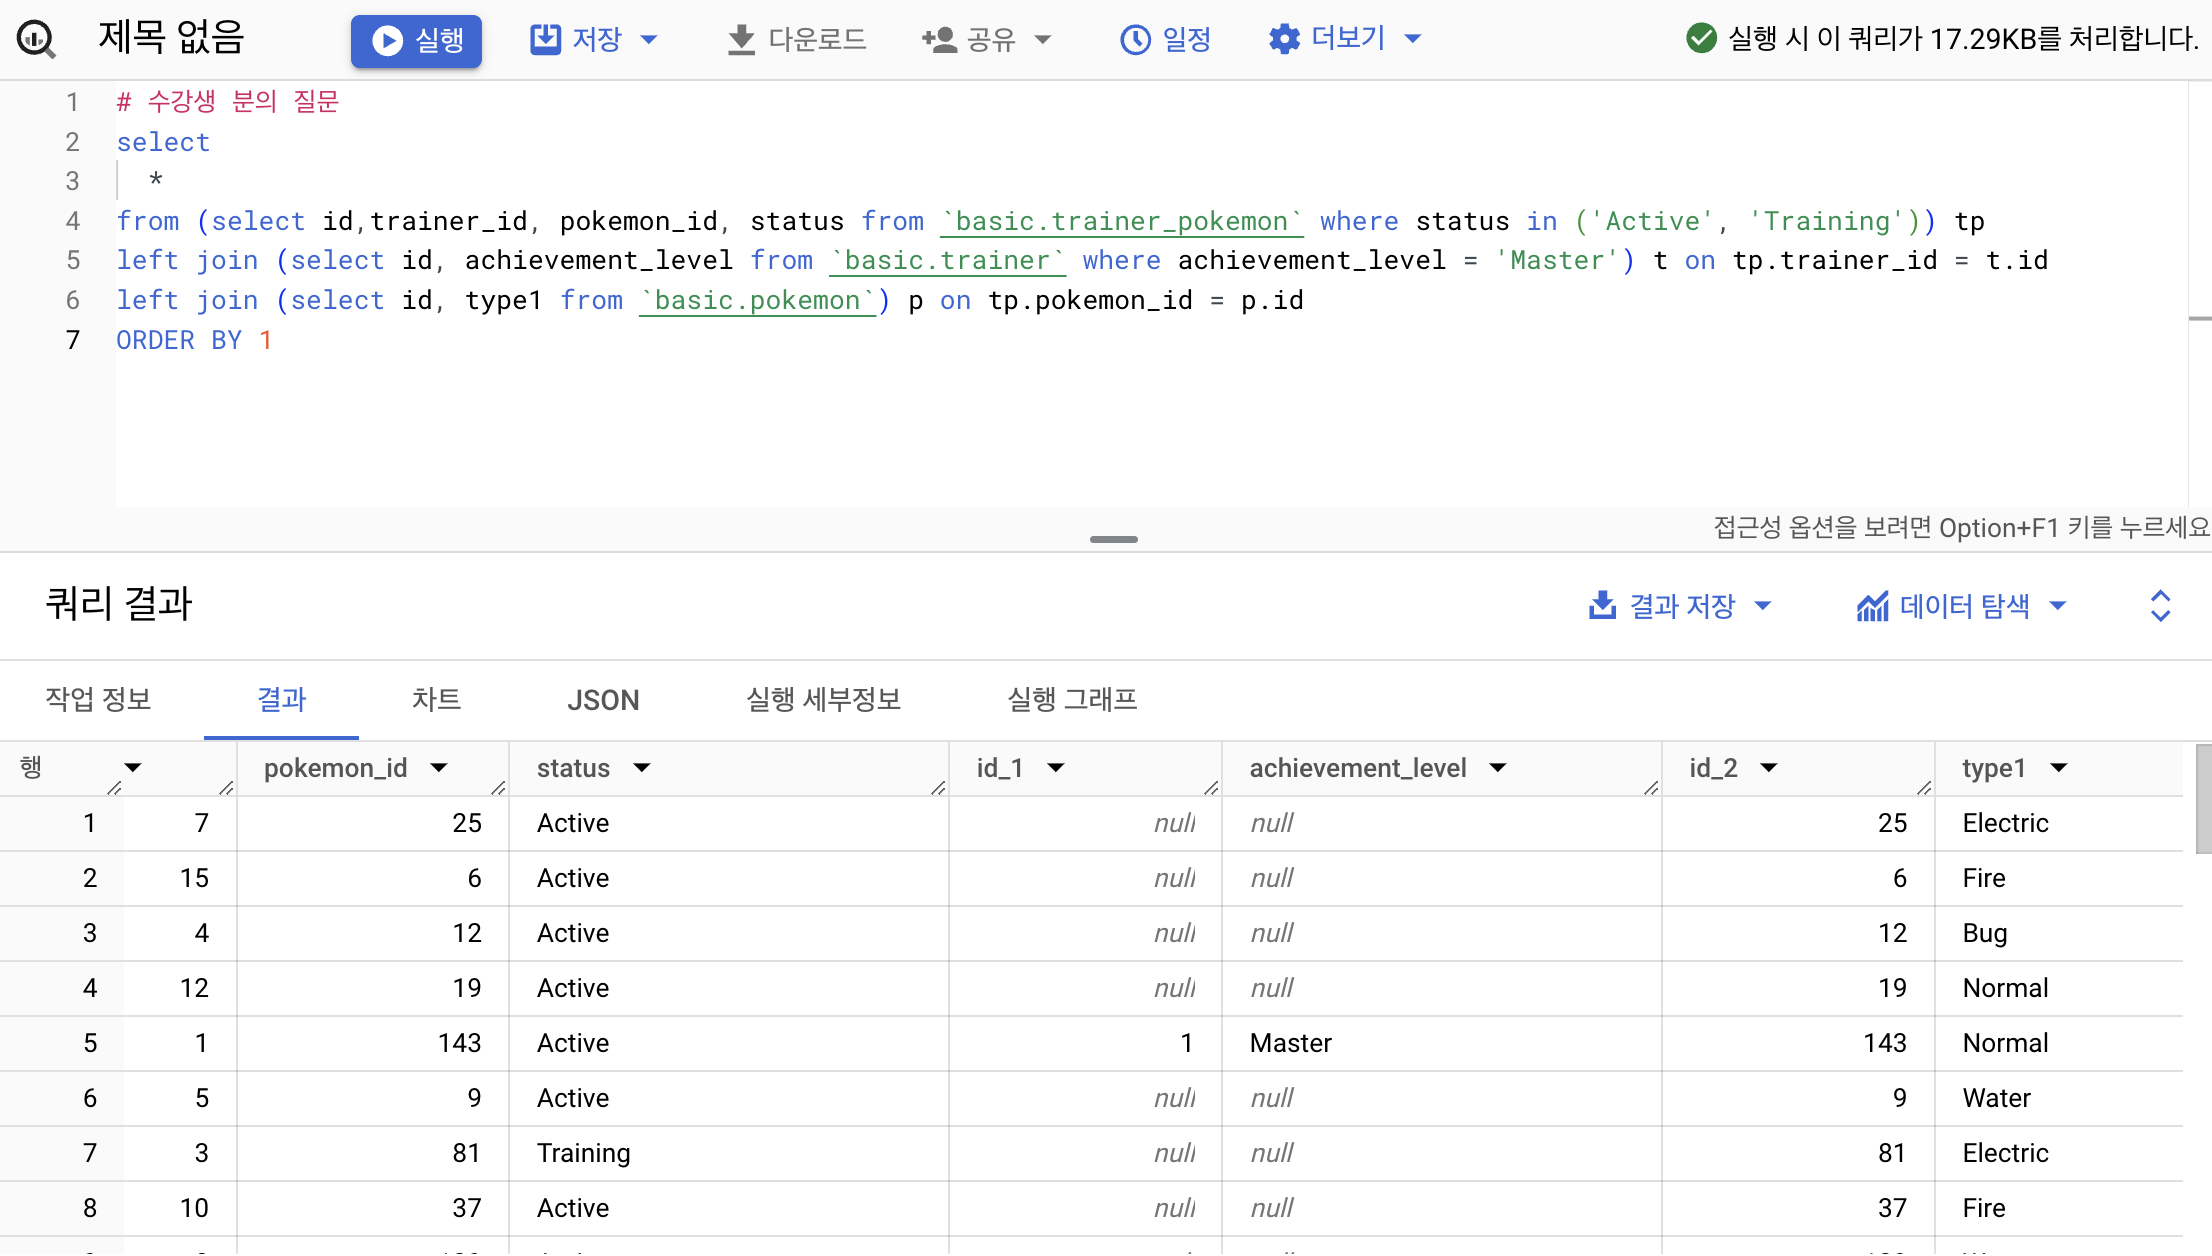Open the id_2 column menu arrow

(1769, 768)
